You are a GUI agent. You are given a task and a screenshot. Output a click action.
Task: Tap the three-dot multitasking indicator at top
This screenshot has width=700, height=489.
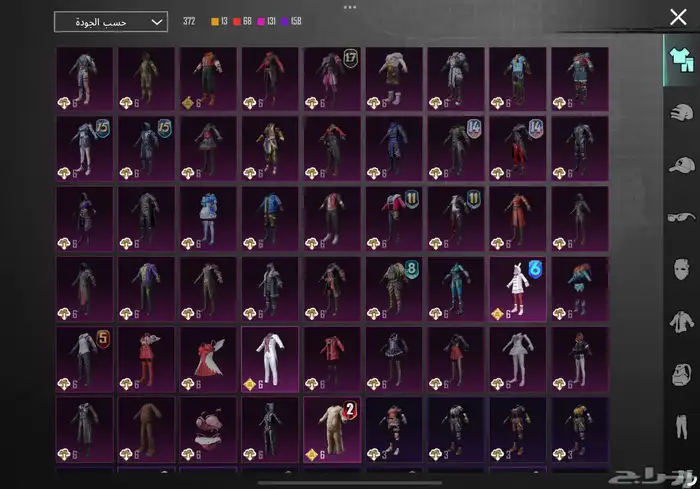(350, 7)
